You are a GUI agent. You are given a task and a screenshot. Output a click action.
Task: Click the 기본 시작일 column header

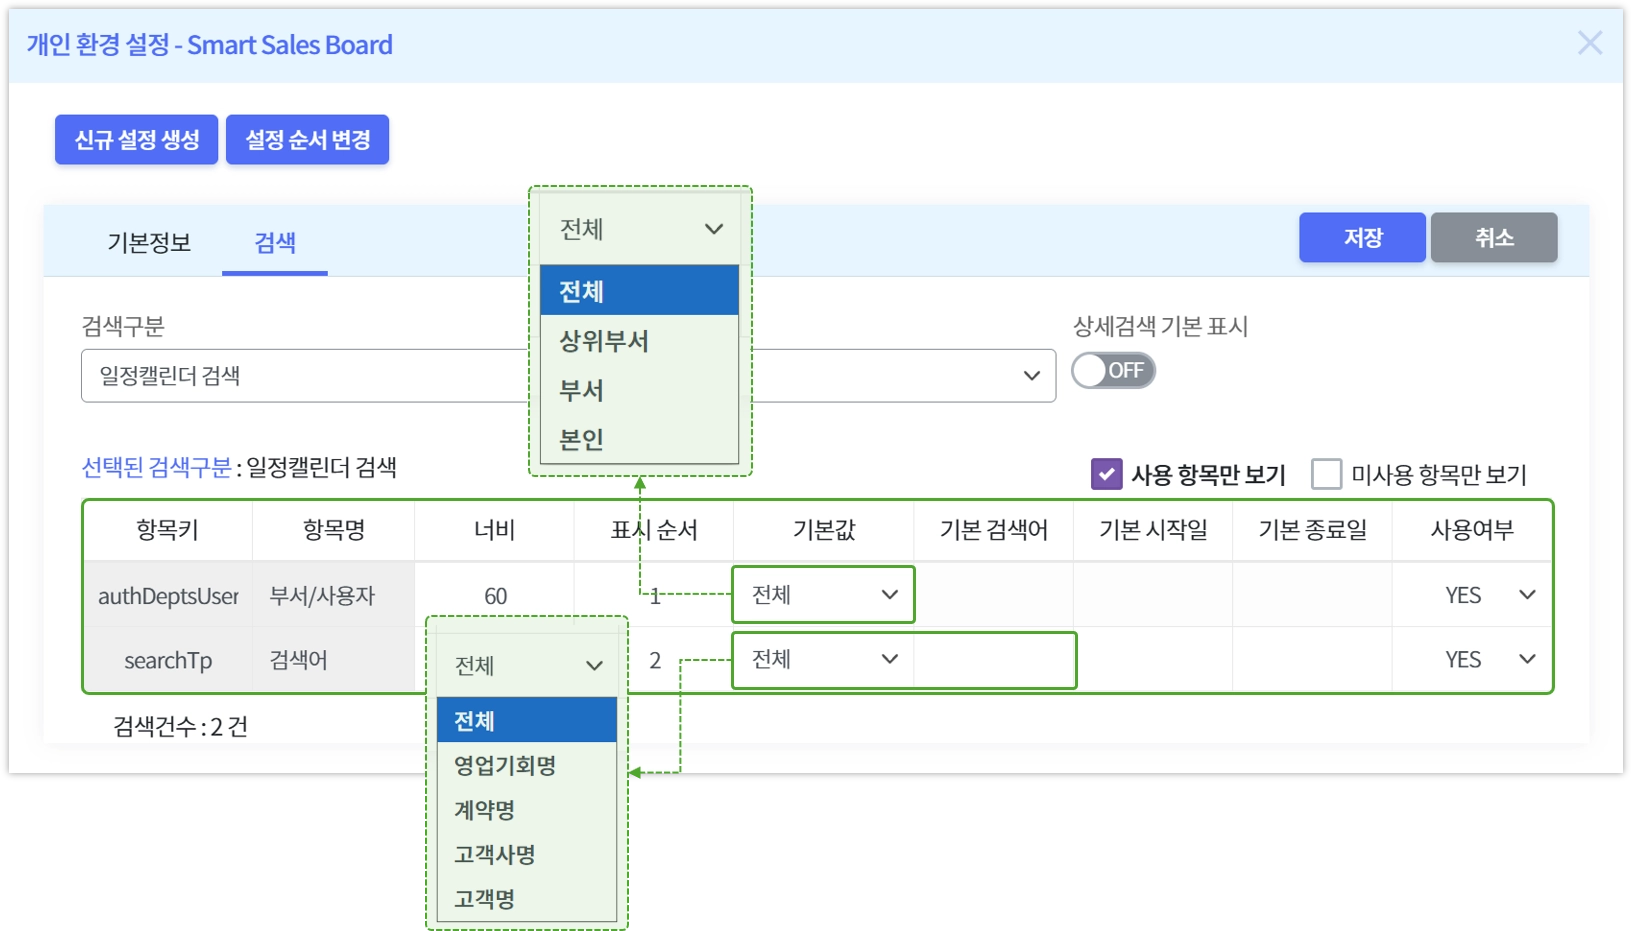1153,530
